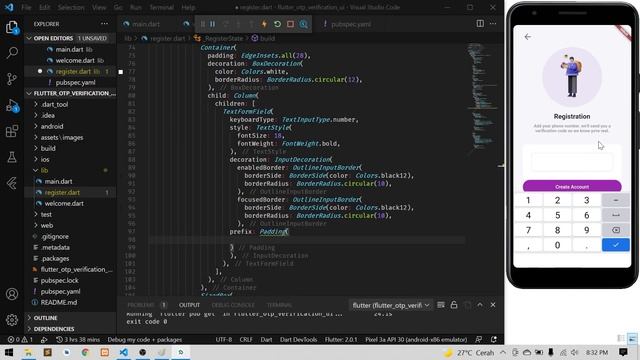Open editor More Actions ellipsis
This screenshot has width=640, height=360.
click(x=493, y=24)
